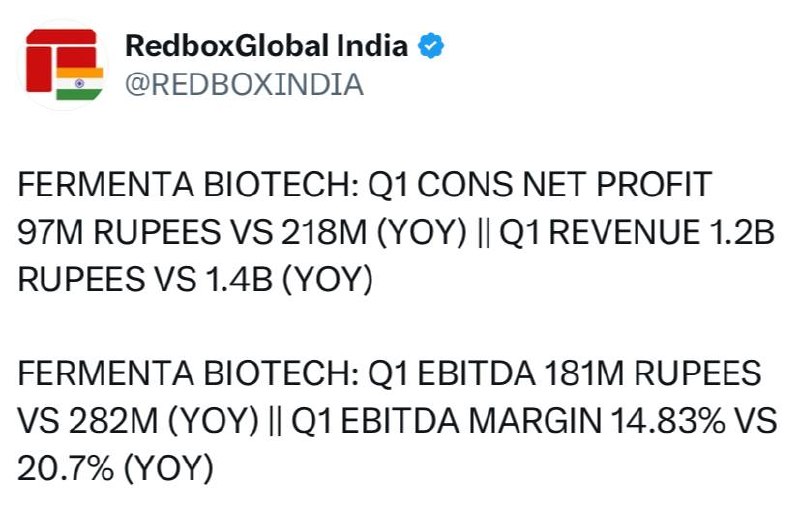Viewport: 800px width, 508px height.
Task: Click the blue verified checkmark badge
Action: coord(431,46)
